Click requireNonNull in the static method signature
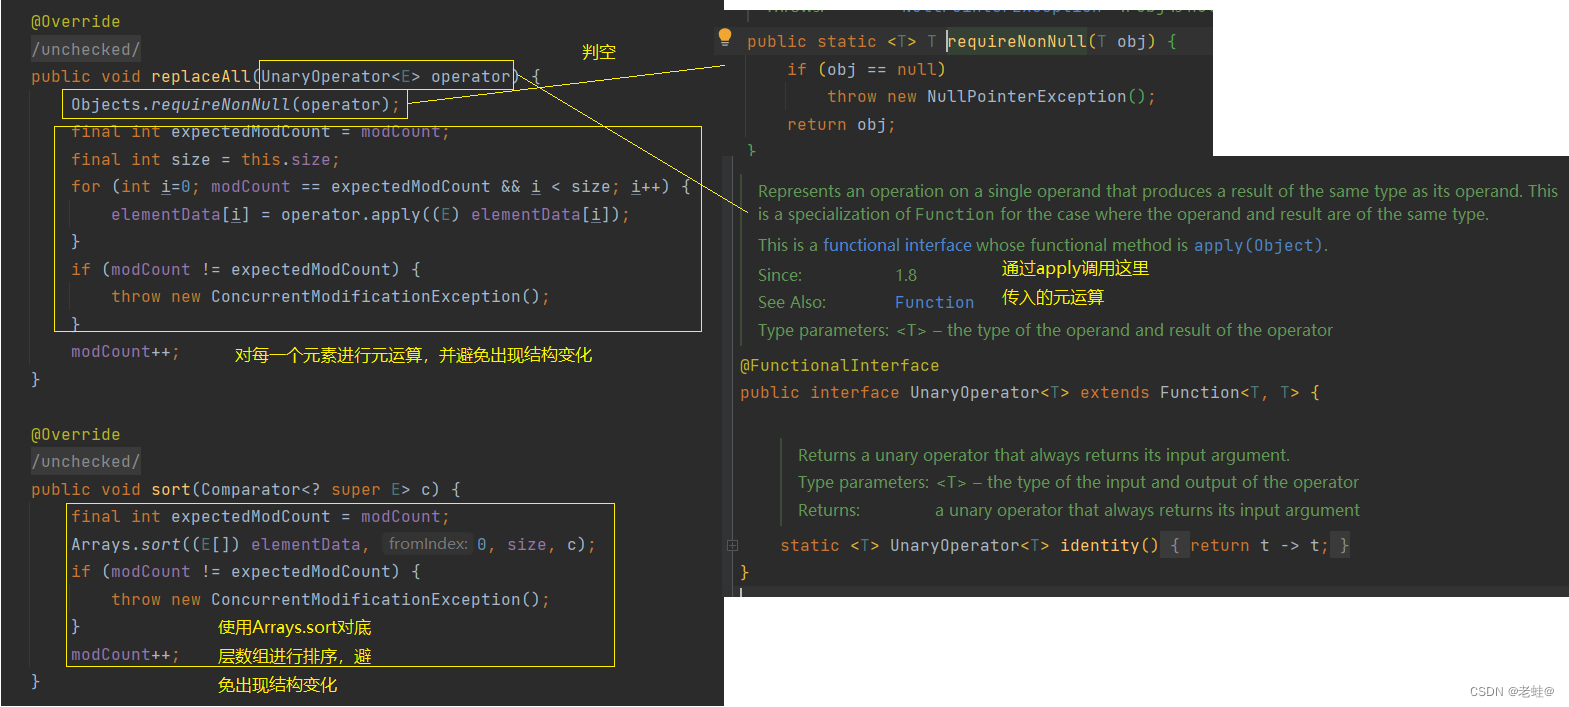The height and width of the screenshot is (707, 1569). [x=1017, y=41]
